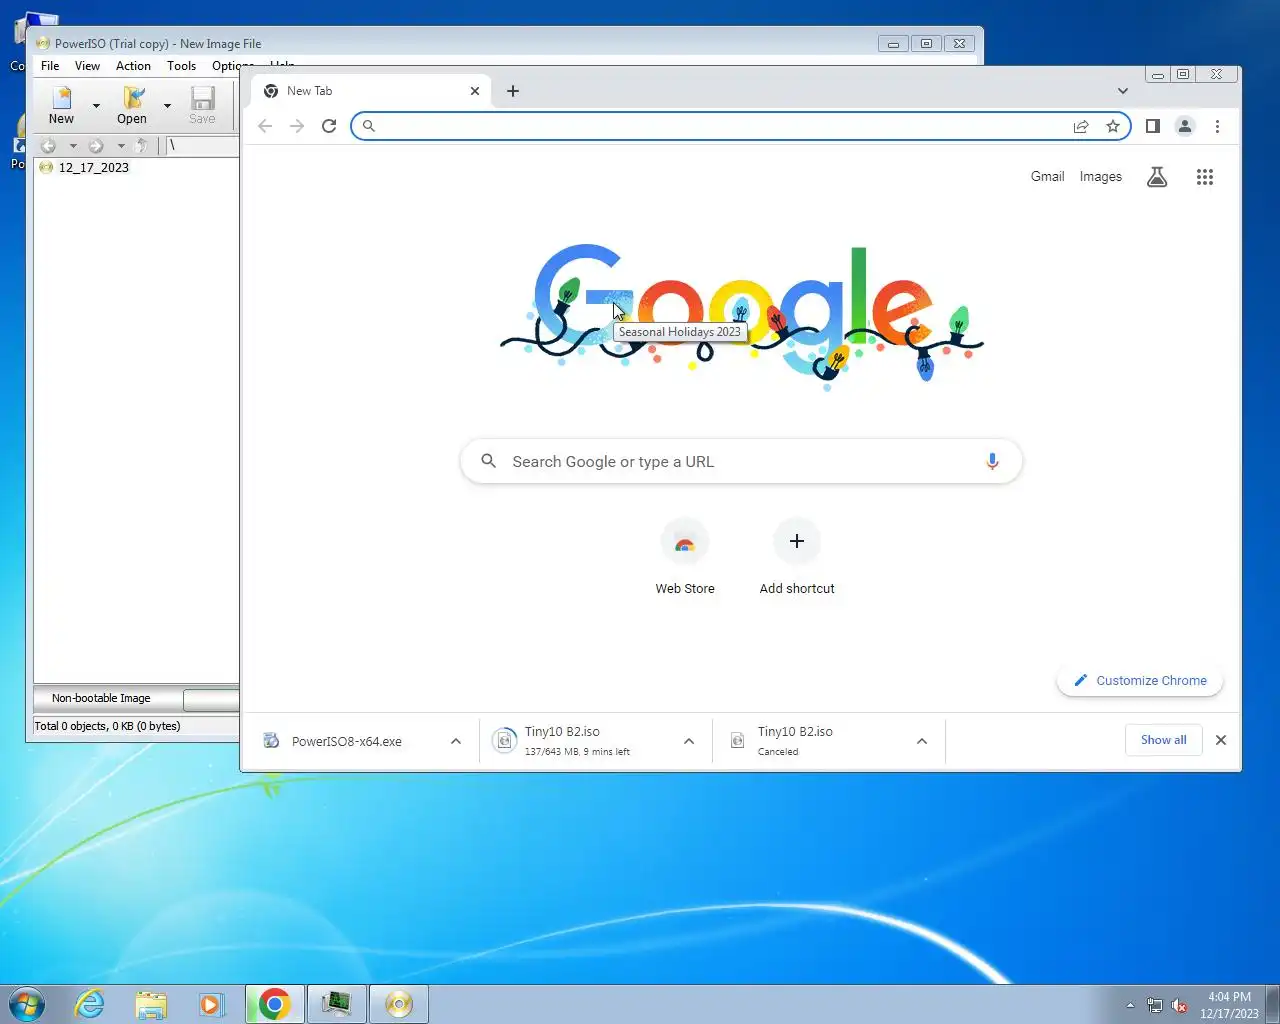The image size is (1280, 1024).
Task: Select the 12_17_2023 tree item
Action: 93,168
